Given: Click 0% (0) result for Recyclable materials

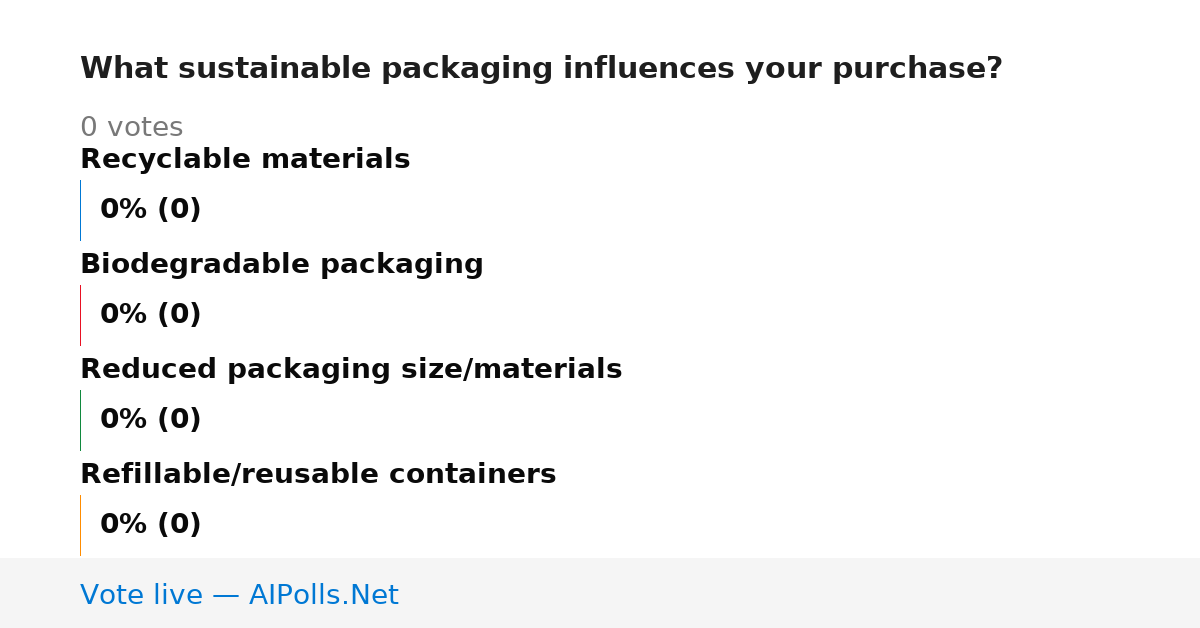Looking at the screenshot, I should coord(151,210).
